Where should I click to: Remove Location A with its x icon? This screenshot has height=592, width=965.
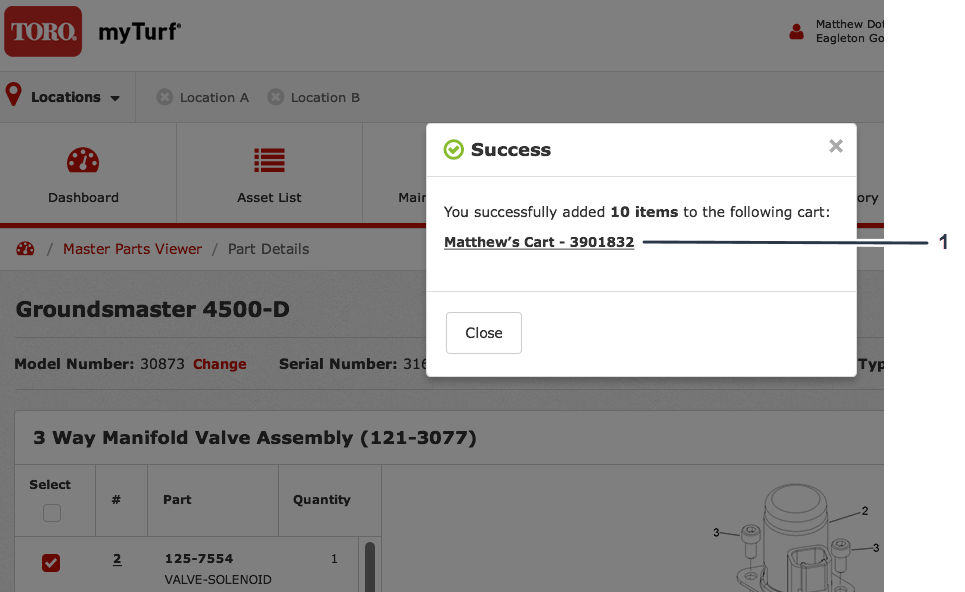(x=165, y=97)
